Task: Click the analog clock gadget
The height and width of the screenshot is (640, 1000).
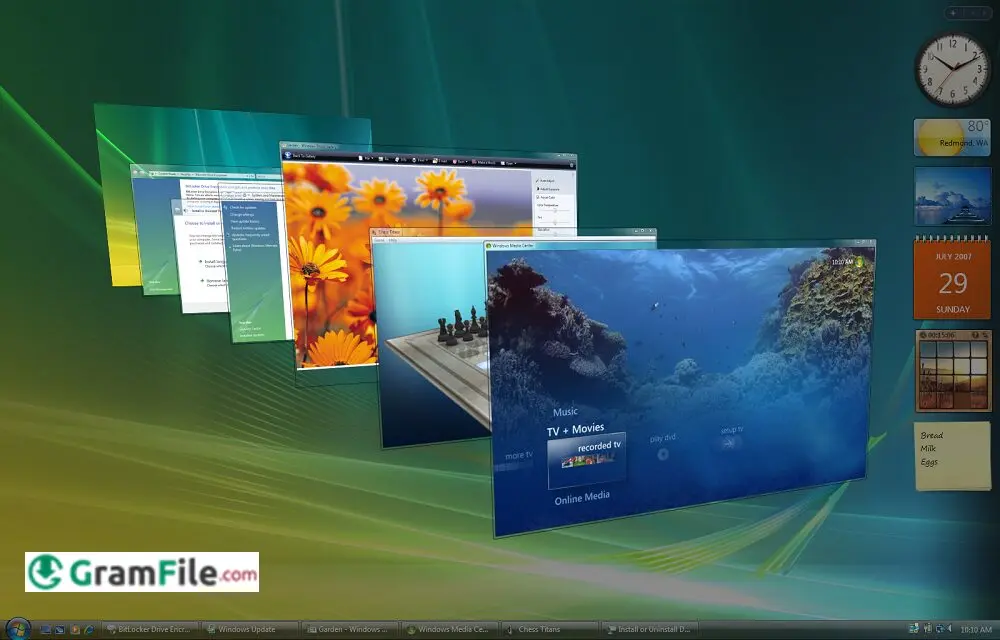Action: [951, 70]
